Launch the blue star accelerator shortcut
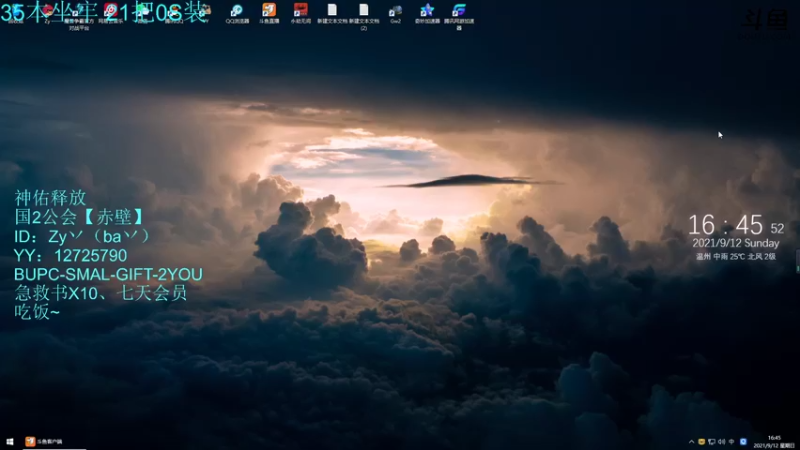This screenshot has width=800, height=450. [x=427, y=14]
